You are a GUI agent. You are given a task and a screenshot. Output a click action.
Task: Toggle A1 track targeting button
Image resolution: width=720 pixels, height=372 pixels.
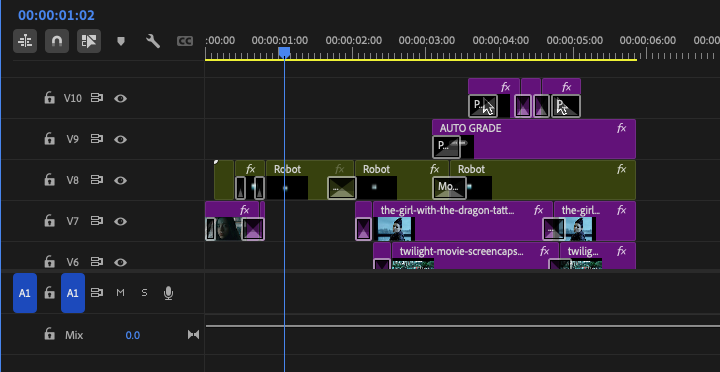(x=73, y=293)
